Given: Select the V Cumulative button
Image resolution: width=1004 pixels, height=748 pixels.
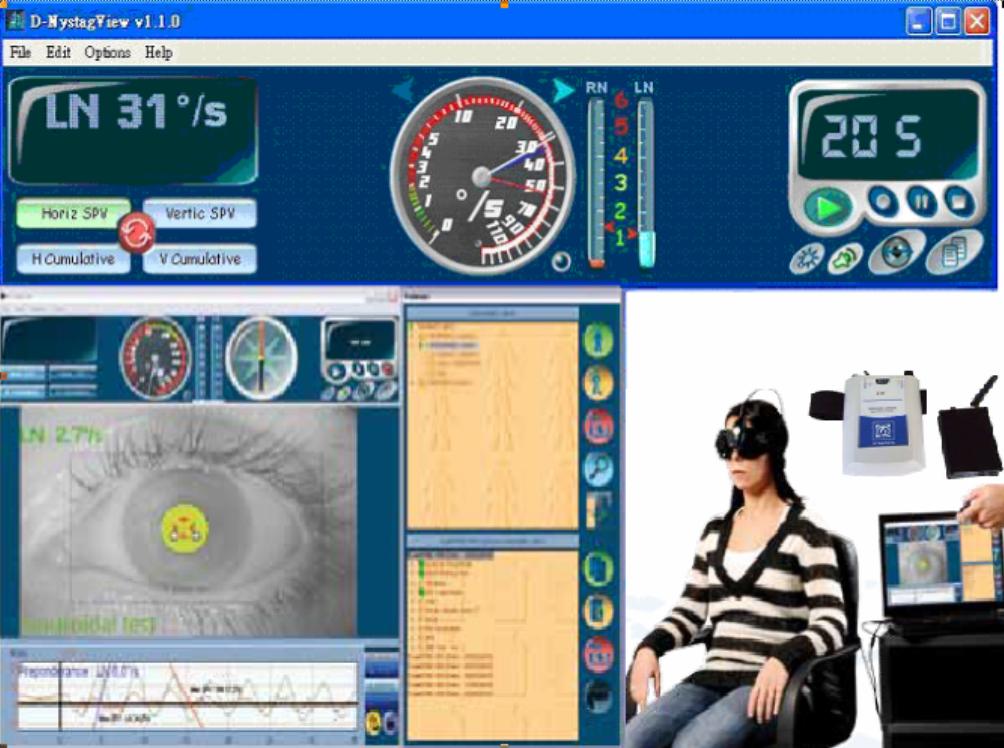Looking at the screenshot, I should click(199, 259).
